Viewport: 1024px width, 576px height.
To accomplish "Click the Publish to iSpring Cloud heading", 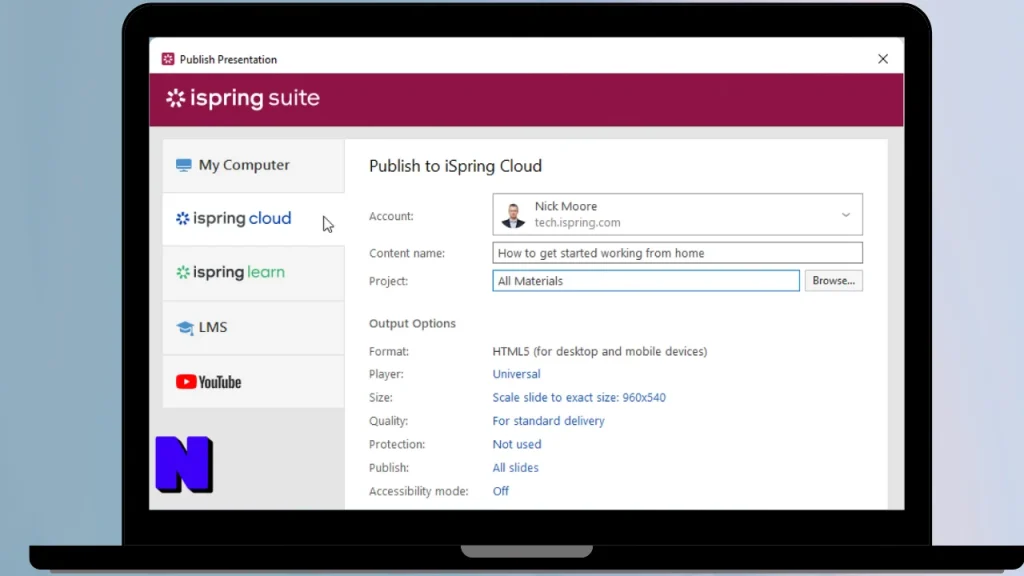I will (x=455, y=166).
